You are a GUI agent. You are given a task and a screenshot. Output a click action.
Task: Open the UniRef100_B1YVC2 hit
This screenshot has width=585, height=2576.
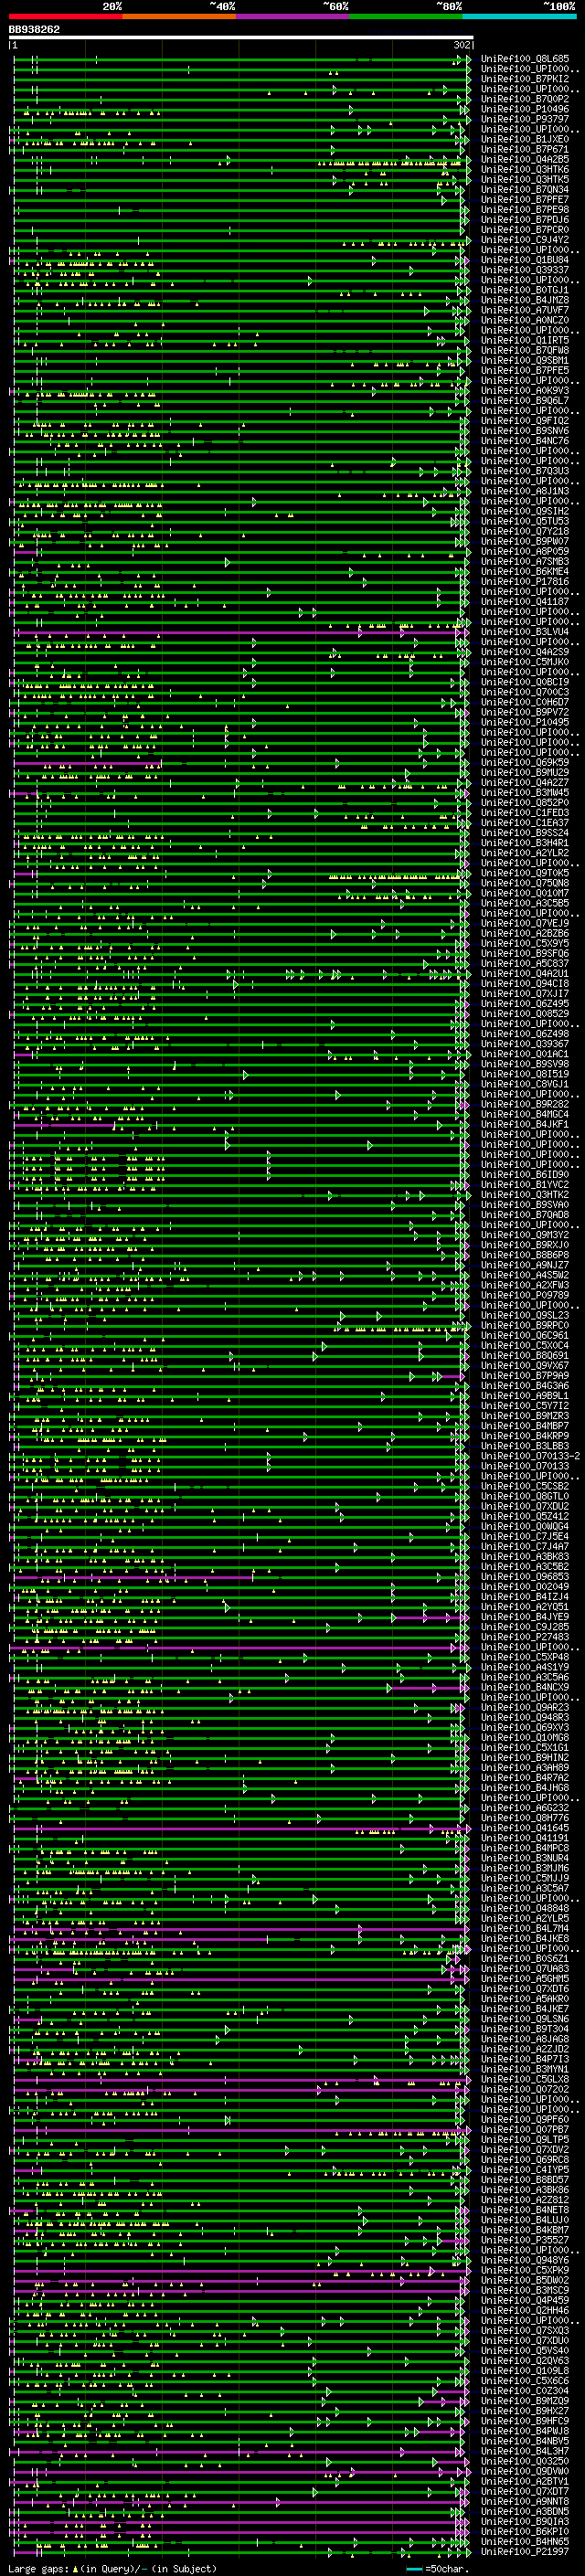pyautogui.click(x=525, y=1185)
